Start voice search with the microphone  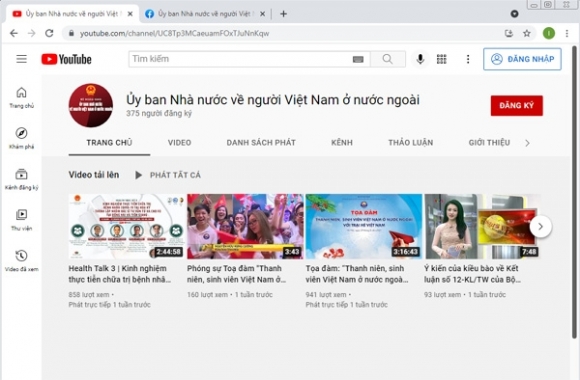[x=420, y=59]
